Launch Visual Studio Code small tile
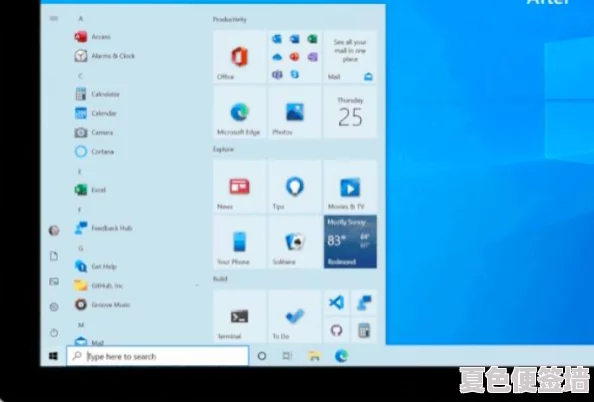 [336, 303]
